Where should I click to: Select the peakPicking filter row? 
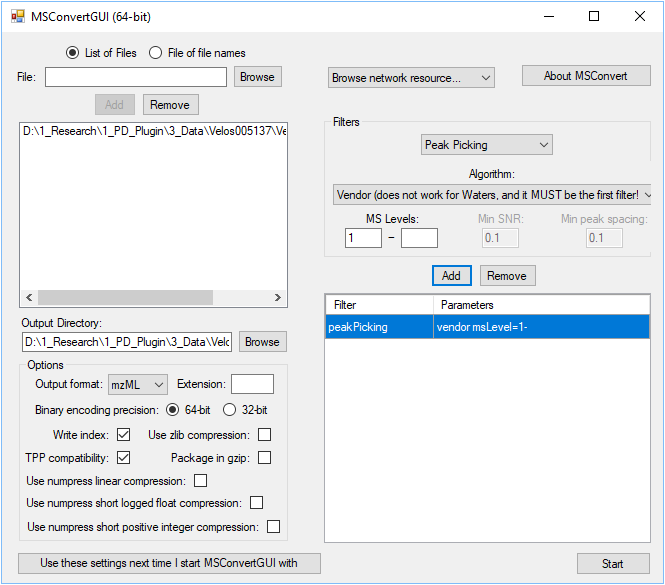pos(487,327)
